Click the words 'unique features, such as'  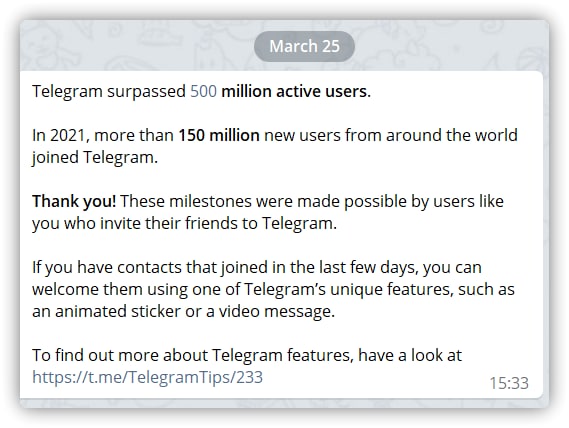[423, 289]
